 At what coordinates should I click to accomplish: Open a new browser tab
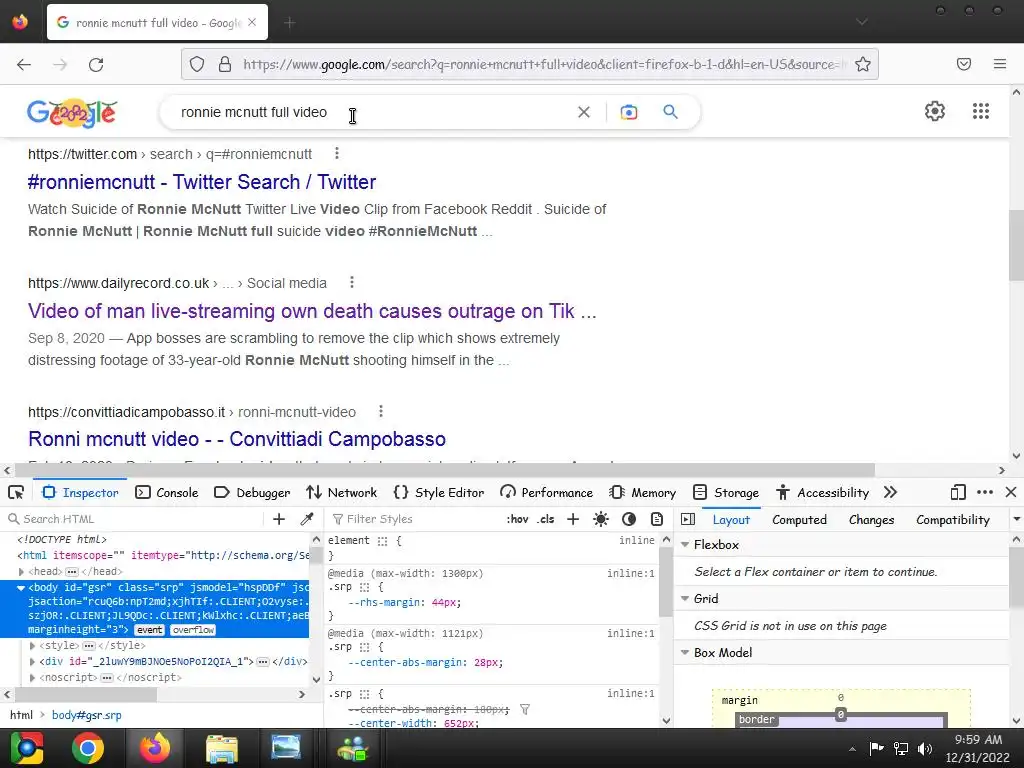pyautogui.click(x=289, y=23)
